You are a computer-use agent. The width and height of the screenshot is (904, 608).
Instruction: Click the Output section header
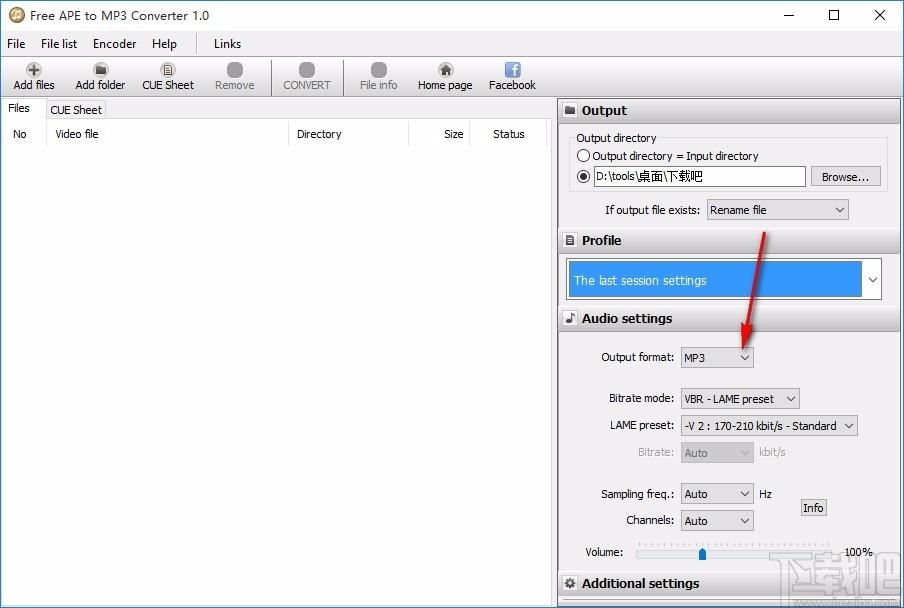point(729,111)
